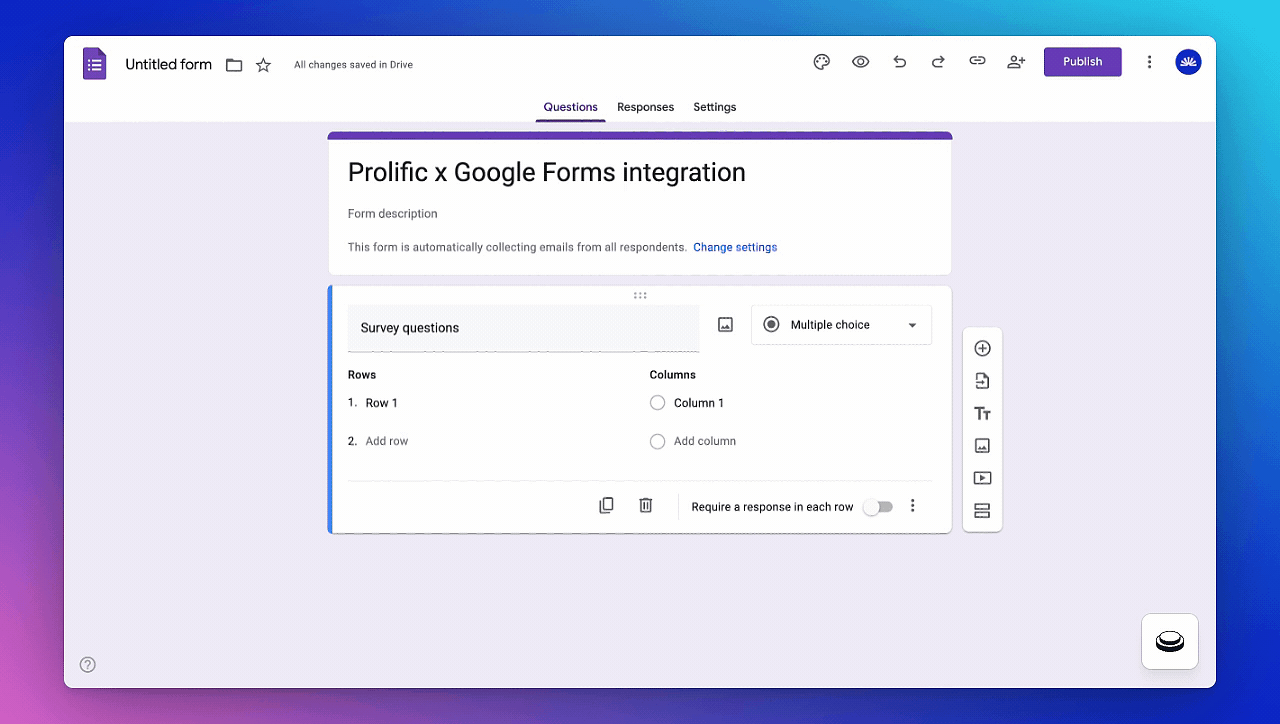Open the help question mark icon
The width and height of the screenshot is (1280, 724).
click(88, 665)
